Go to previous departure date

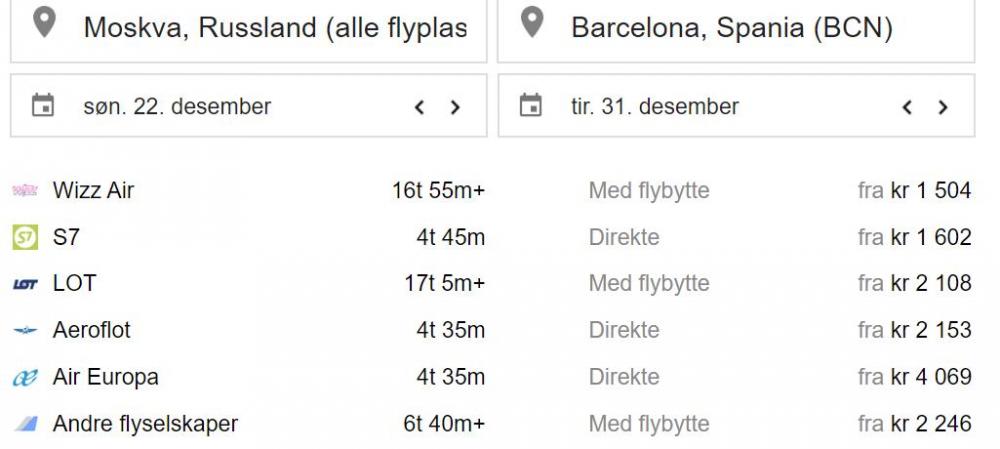tap(420, 107)
